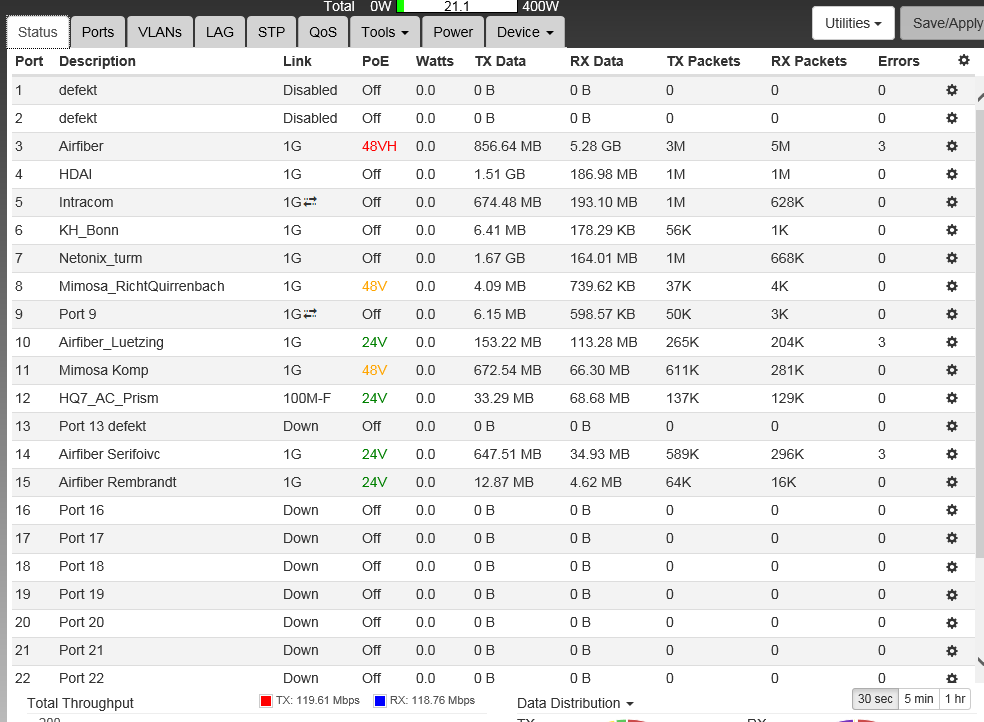The height and width of the screenshot is (722, 984).
Task: Open the Tools dropdown menu
Action: 385,32
